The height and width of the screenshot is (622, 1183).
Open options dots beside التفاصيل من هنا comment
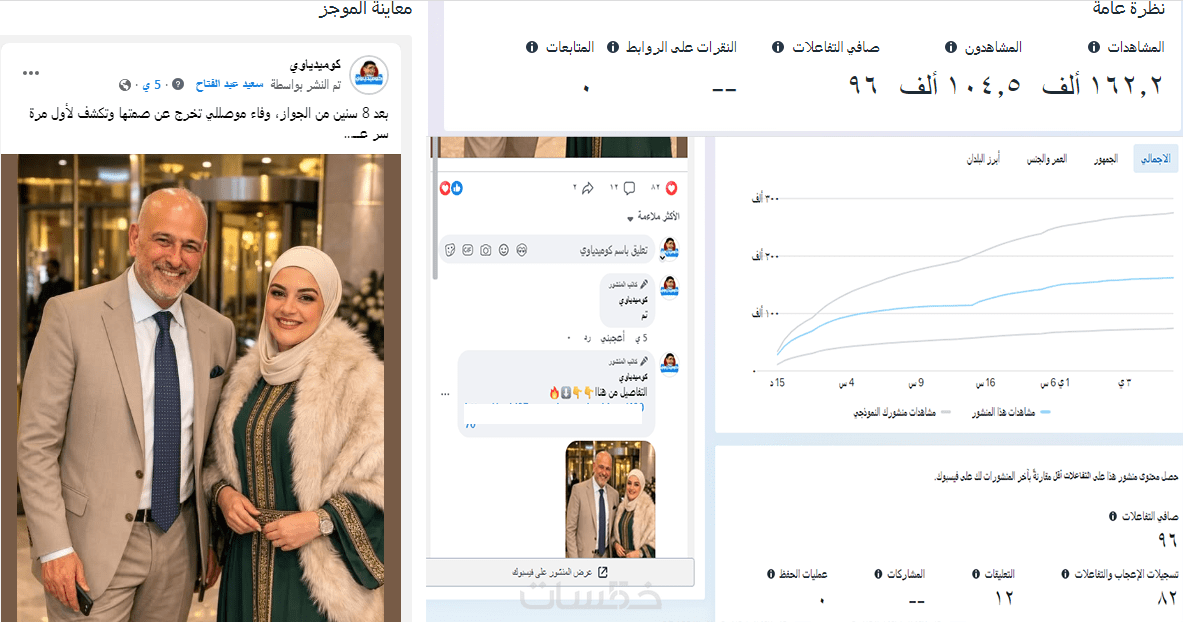(x=445, y=394)
